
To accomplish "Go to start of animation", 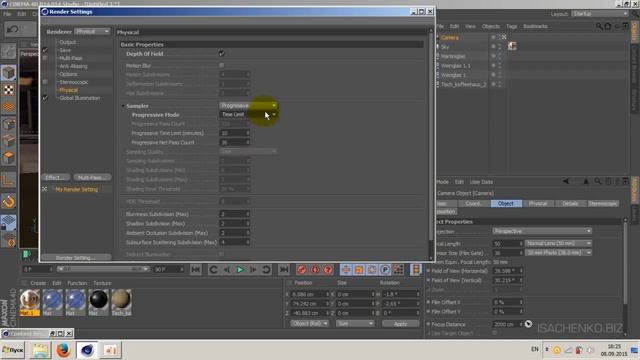I will 196,269.
